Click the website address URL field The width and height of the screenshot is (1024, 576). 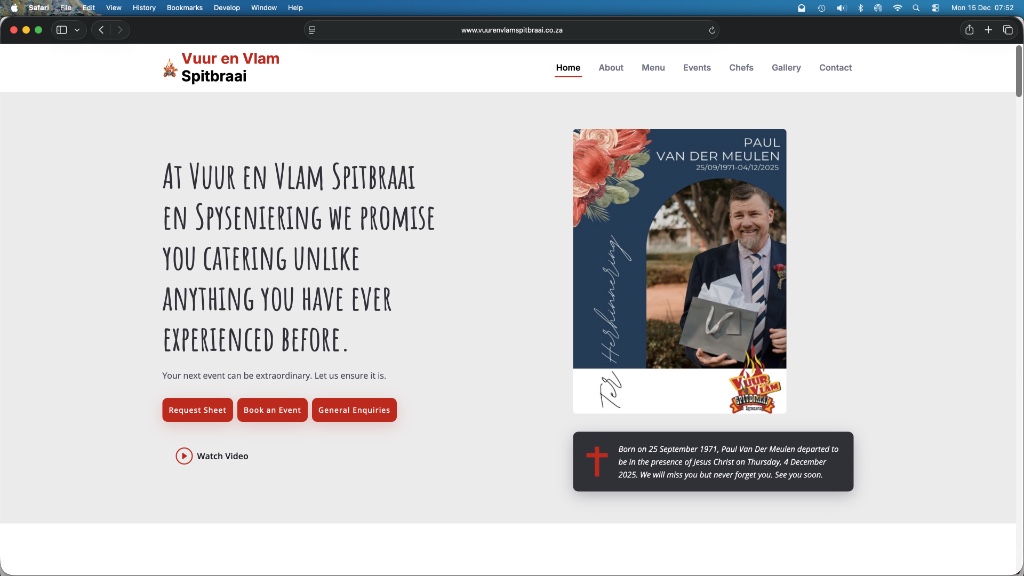[x=510, y=30]
